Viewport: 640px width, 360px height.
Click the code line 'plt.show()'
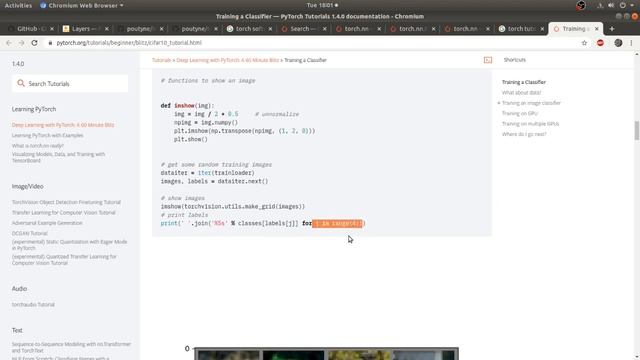191,139
